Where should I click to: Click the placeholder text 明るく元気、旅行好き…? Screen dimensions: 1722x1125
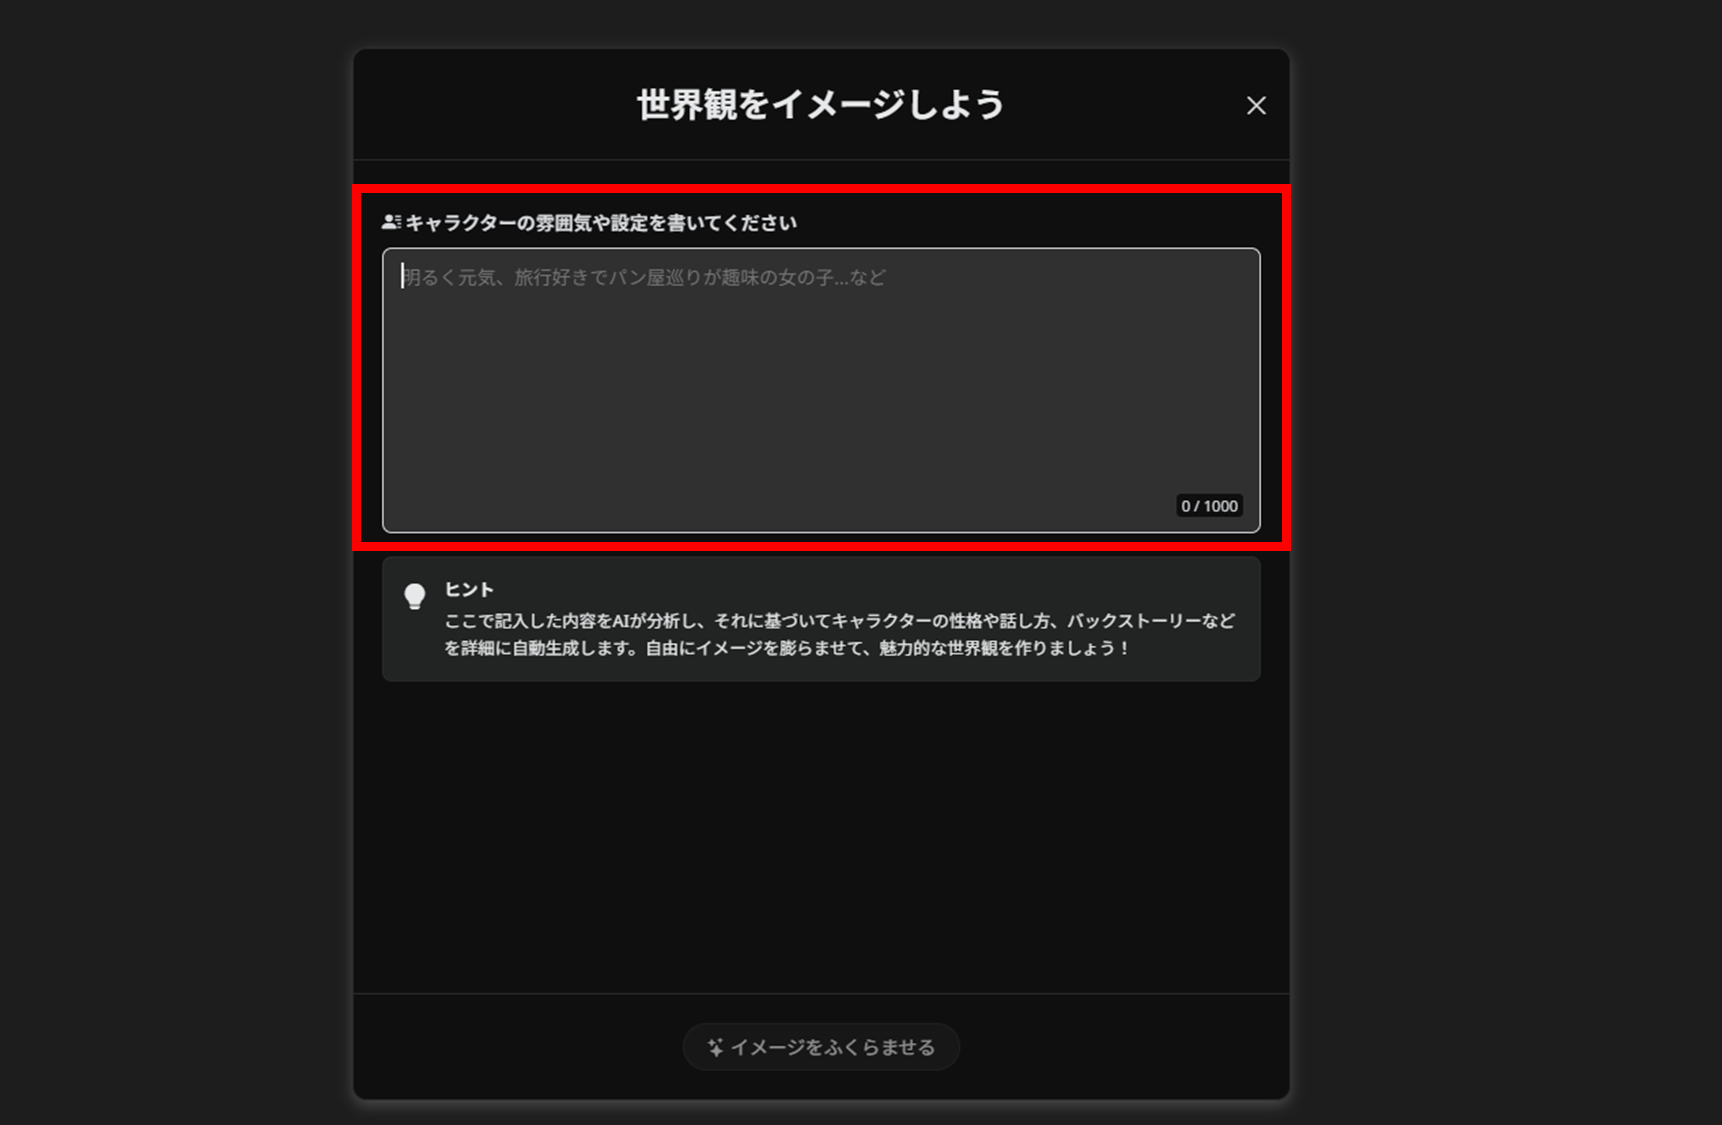pos(644,277)
